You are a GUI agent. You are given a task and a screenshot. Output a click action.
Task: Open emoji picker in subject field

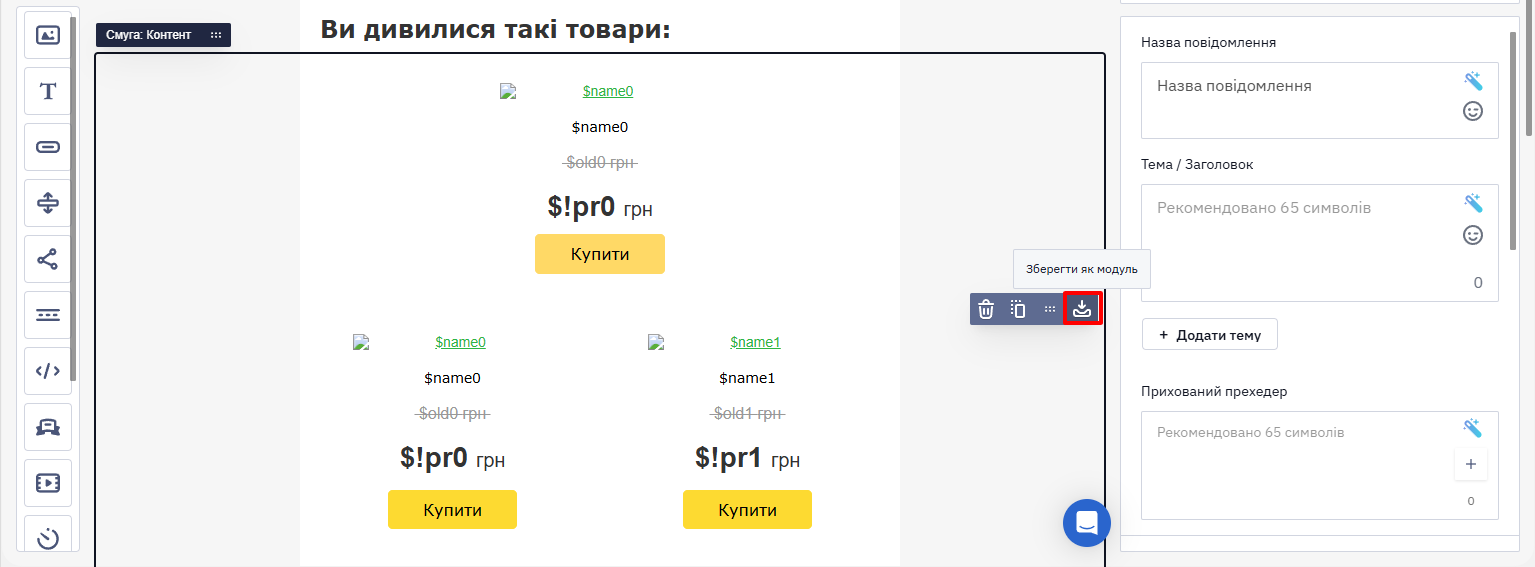point(1473,235)
